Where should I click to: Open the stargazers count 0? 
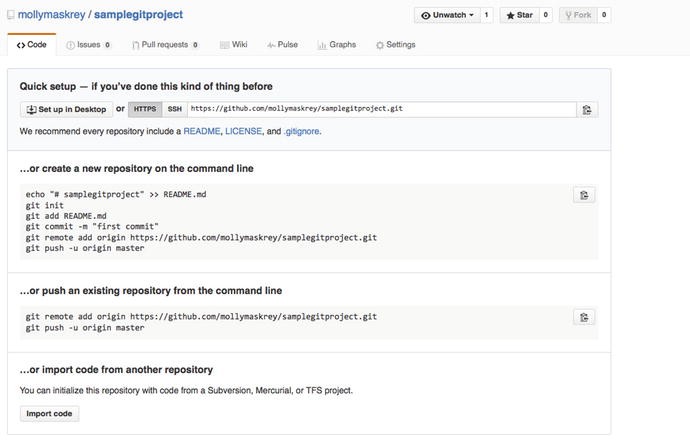pyautogui.click(x=546, y=15)
